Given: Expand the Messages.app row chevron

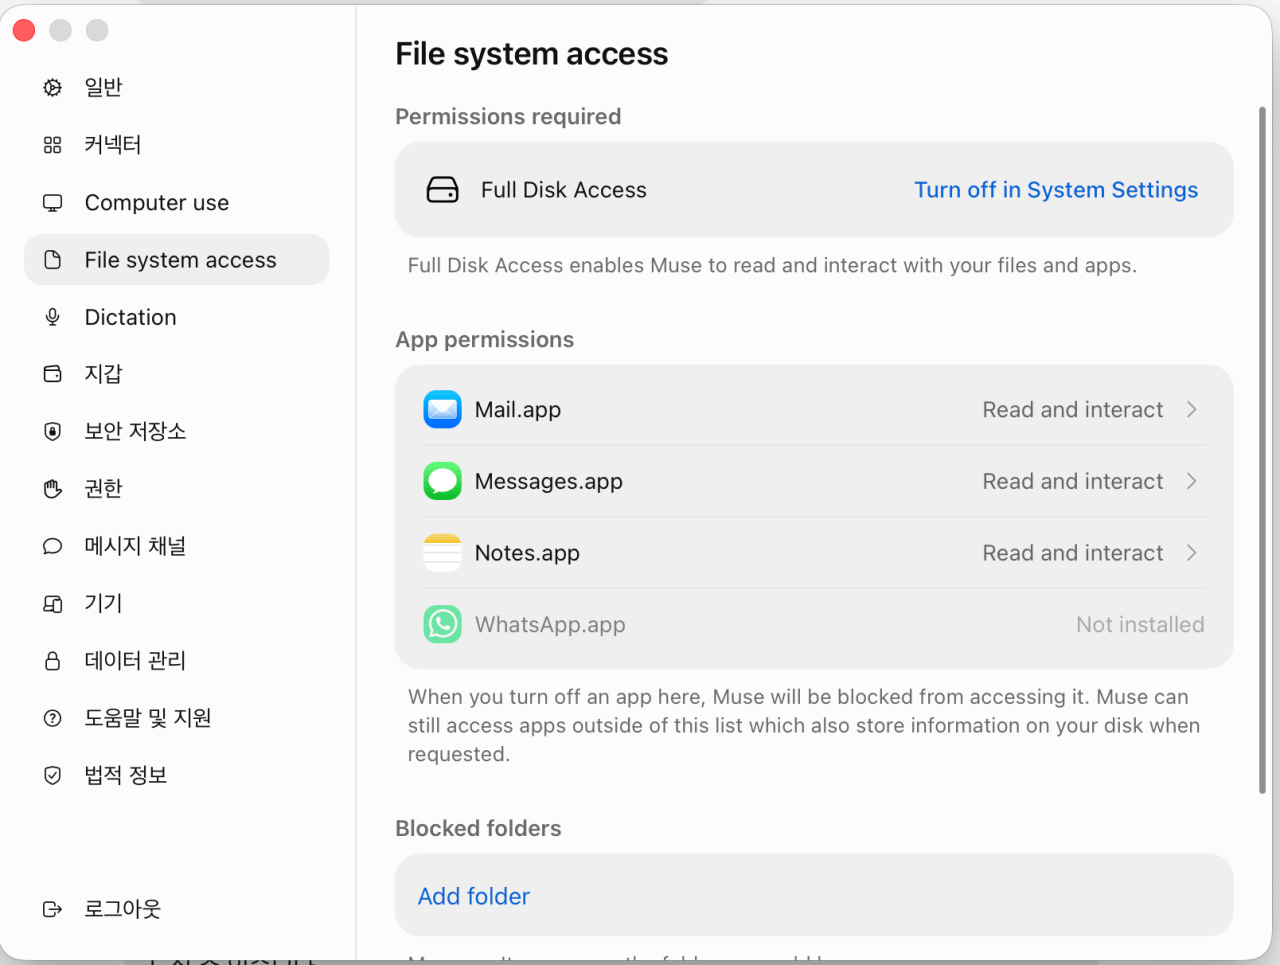Looking at the screenshot, I should pos(1191,481).
